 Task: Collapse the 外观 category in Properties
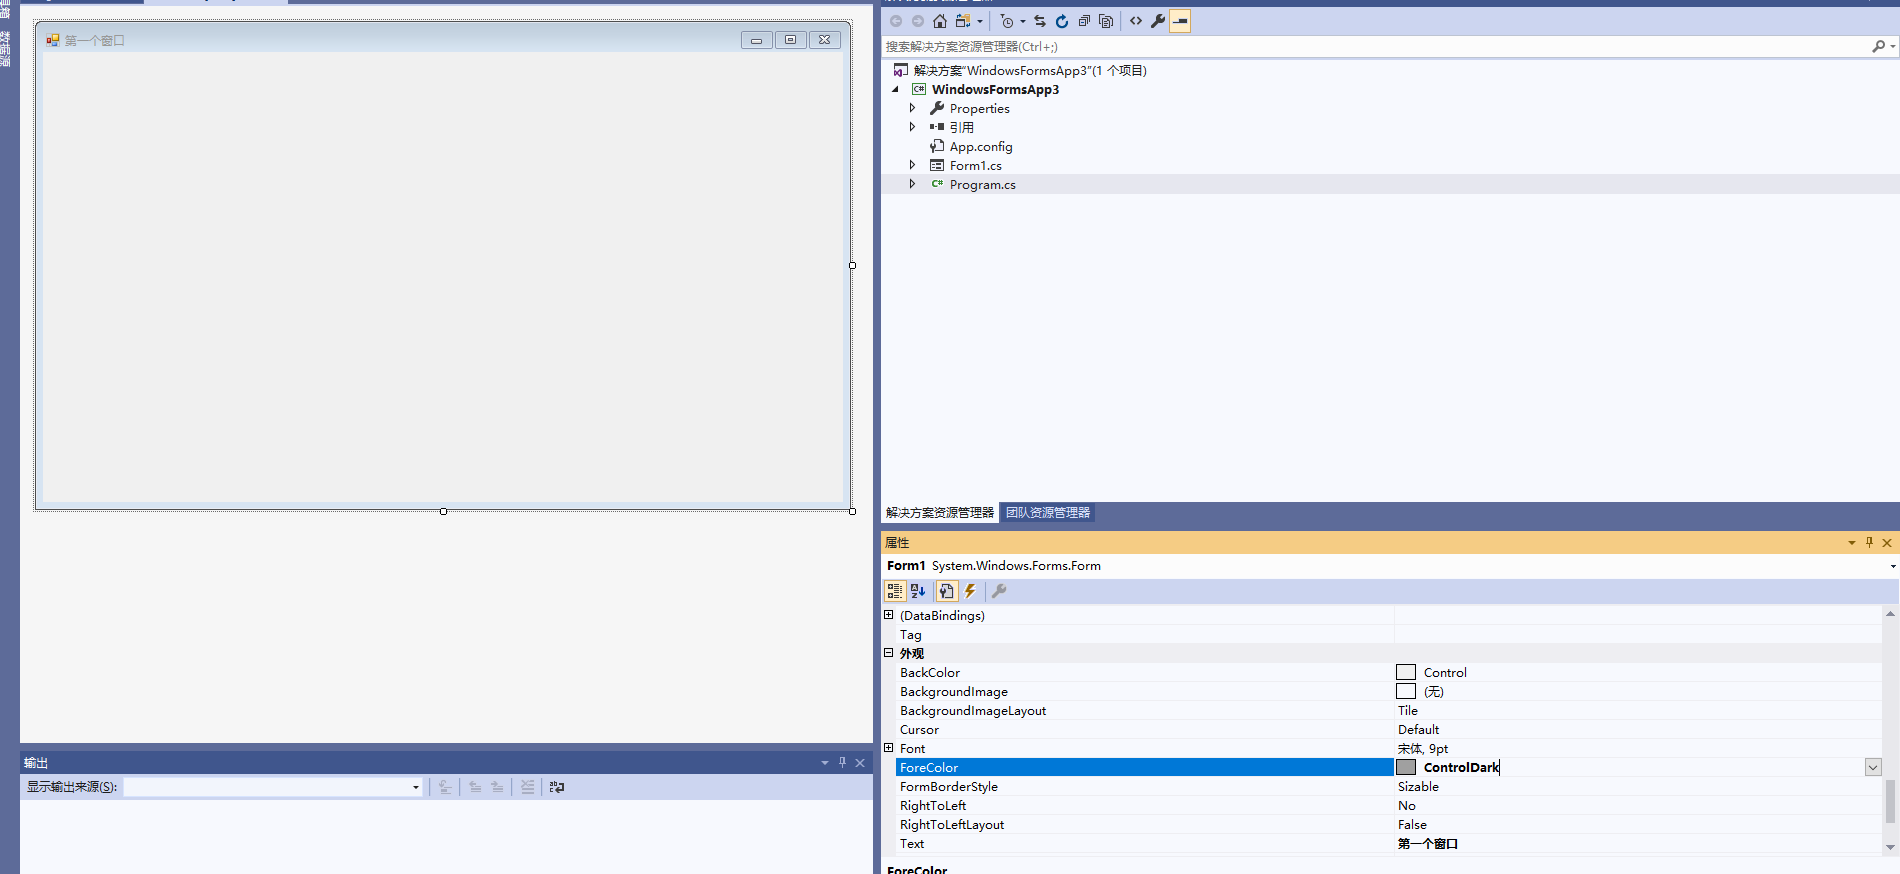point(888,653)
